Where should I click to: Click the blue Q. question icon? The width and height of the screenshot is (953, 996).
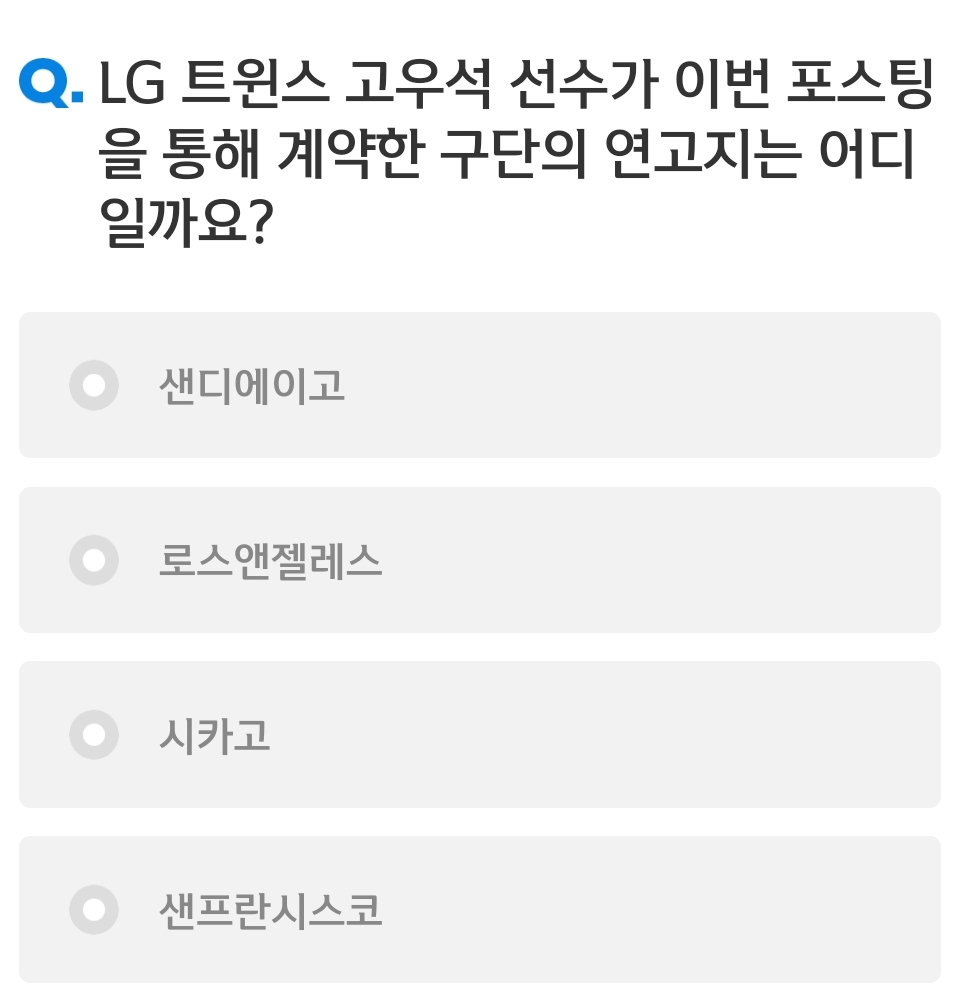click(x=51, y=83)
